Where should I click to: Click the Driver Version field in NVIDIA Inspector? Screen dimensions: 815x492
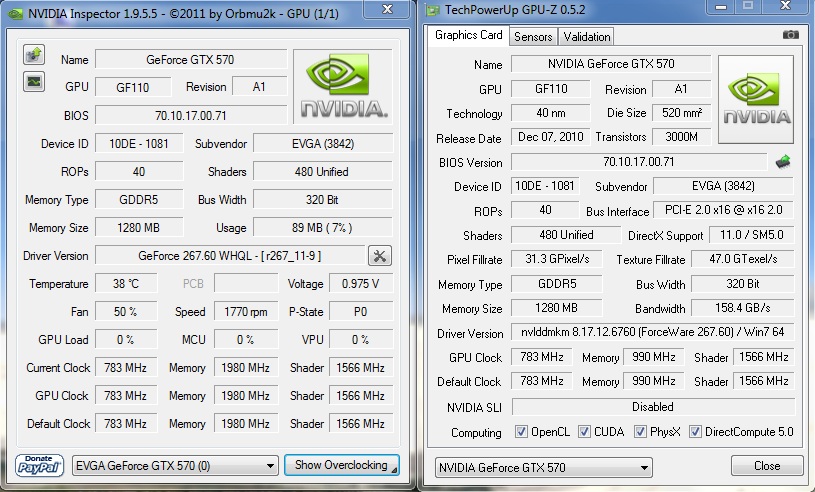coord(230,256)
